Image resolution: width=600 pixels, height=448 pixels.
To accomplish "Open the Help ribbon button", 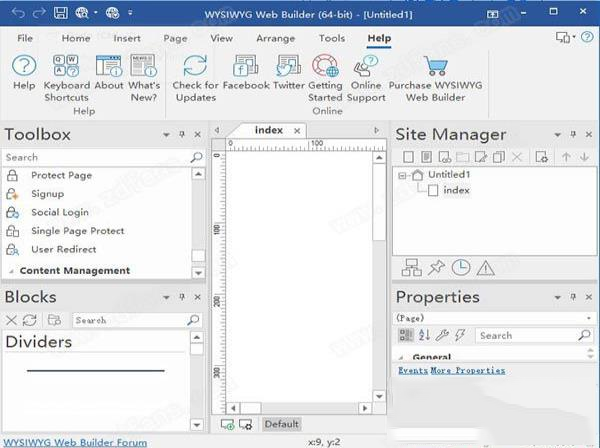I will coord(24,72).
